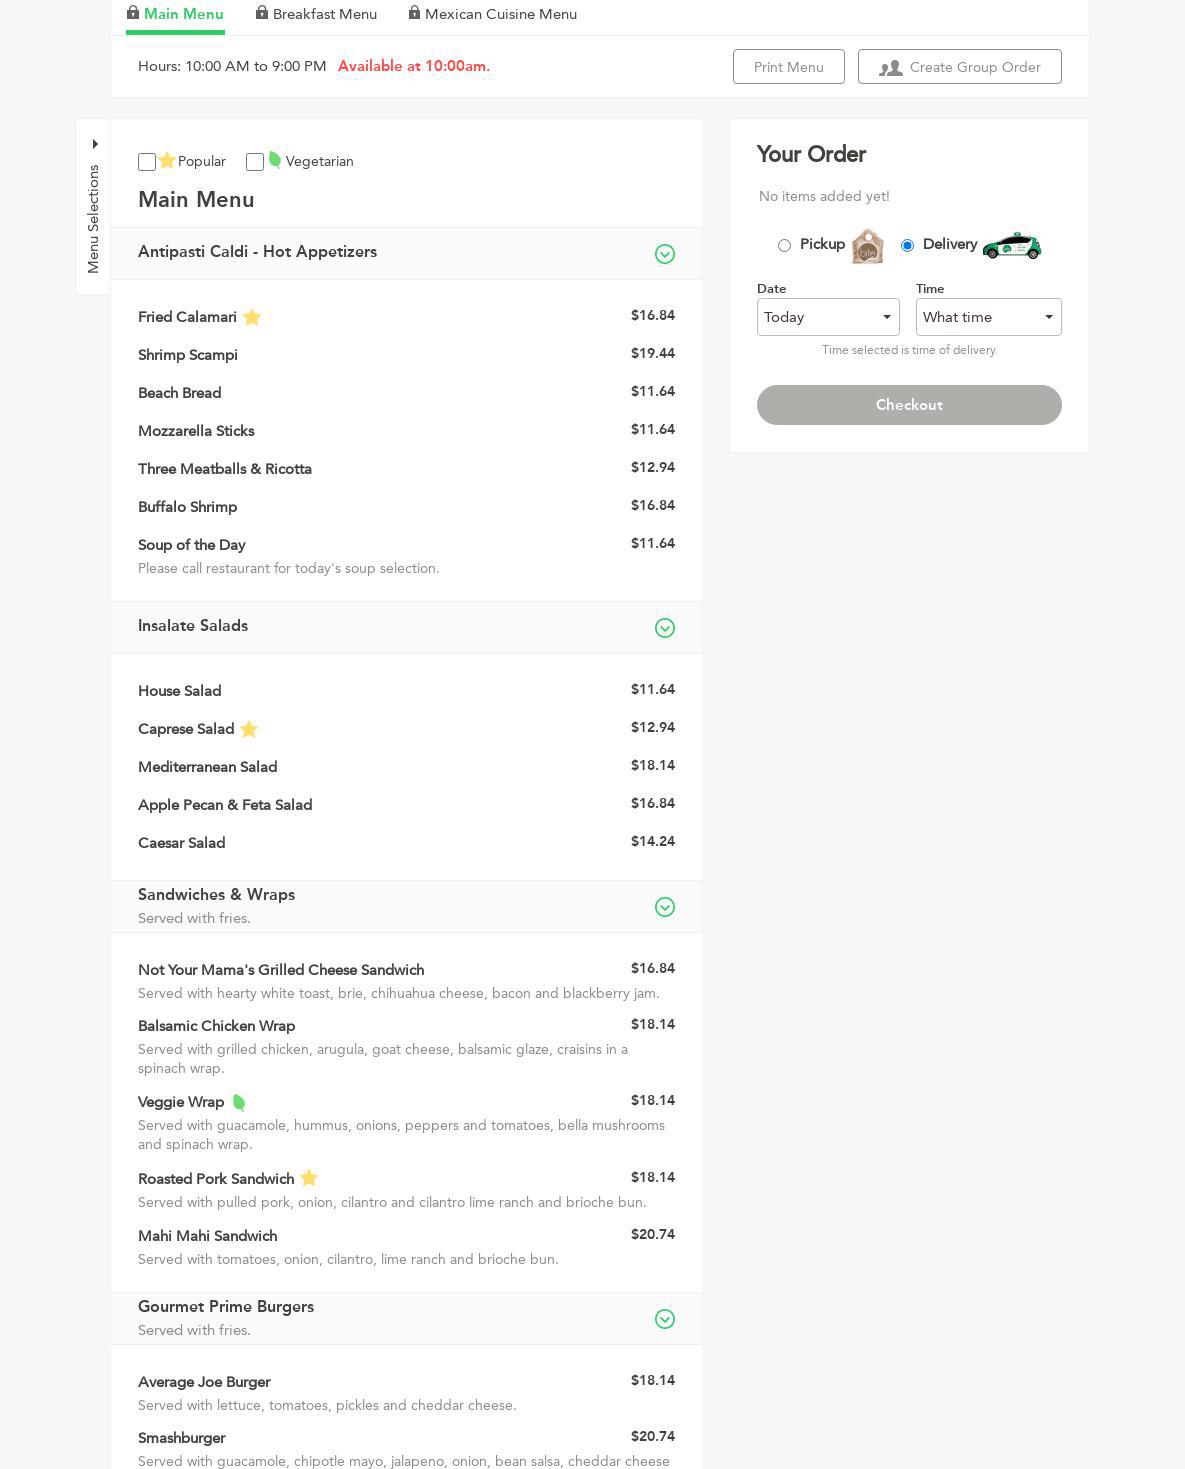Select the Pickup radio button
The image size is (1185, 1469).
click(x=784, y=245)
